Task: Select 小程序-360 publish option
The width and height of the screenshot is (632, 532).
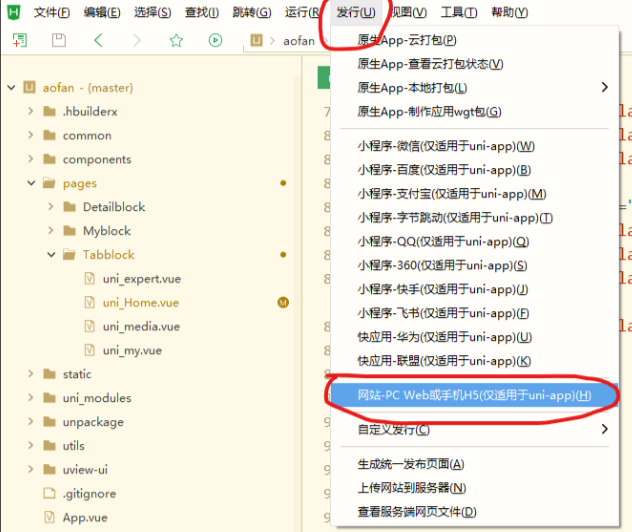Action: [x=474, y=265]
